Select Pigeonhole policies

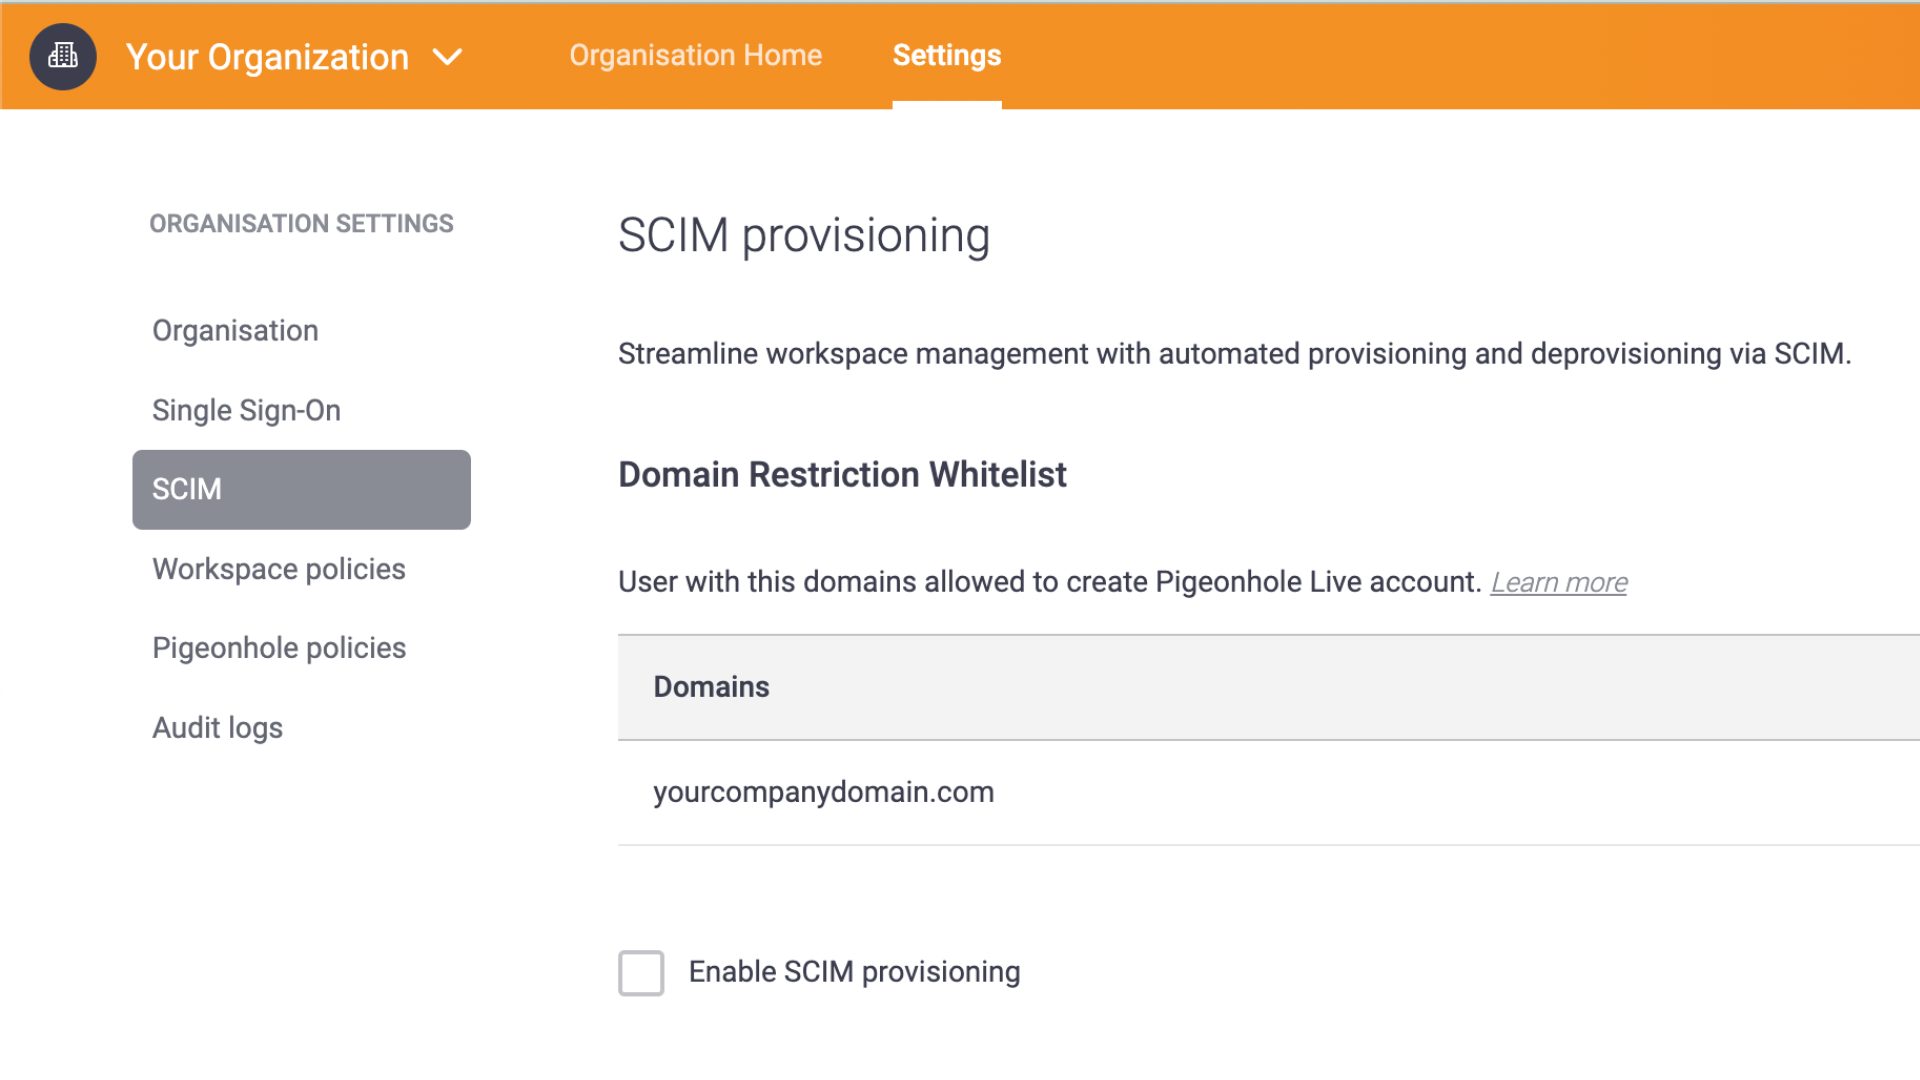click(278, 647)
